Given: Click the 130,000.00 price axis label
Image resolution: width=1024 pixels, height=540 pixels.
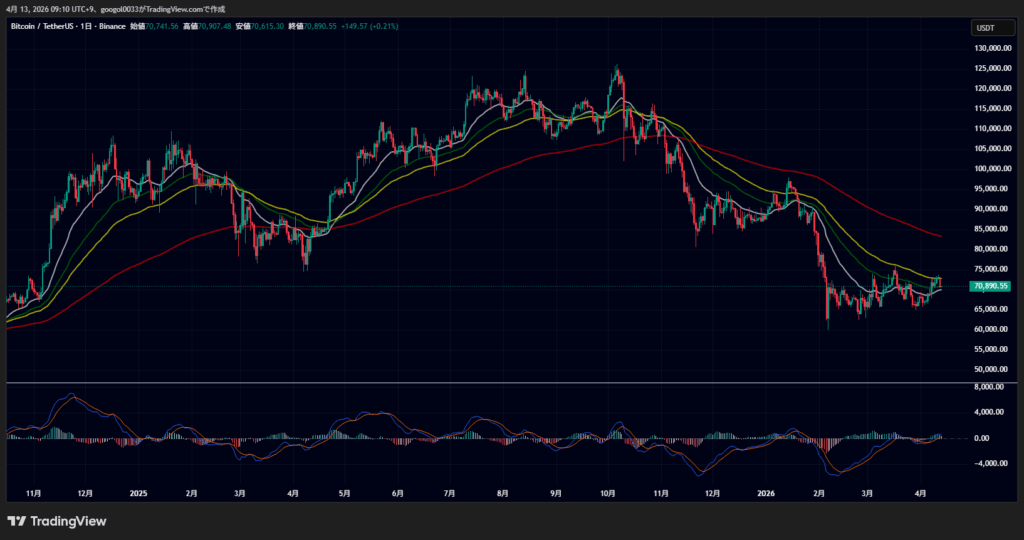Looking at the screenshot, I should point(992,48).
